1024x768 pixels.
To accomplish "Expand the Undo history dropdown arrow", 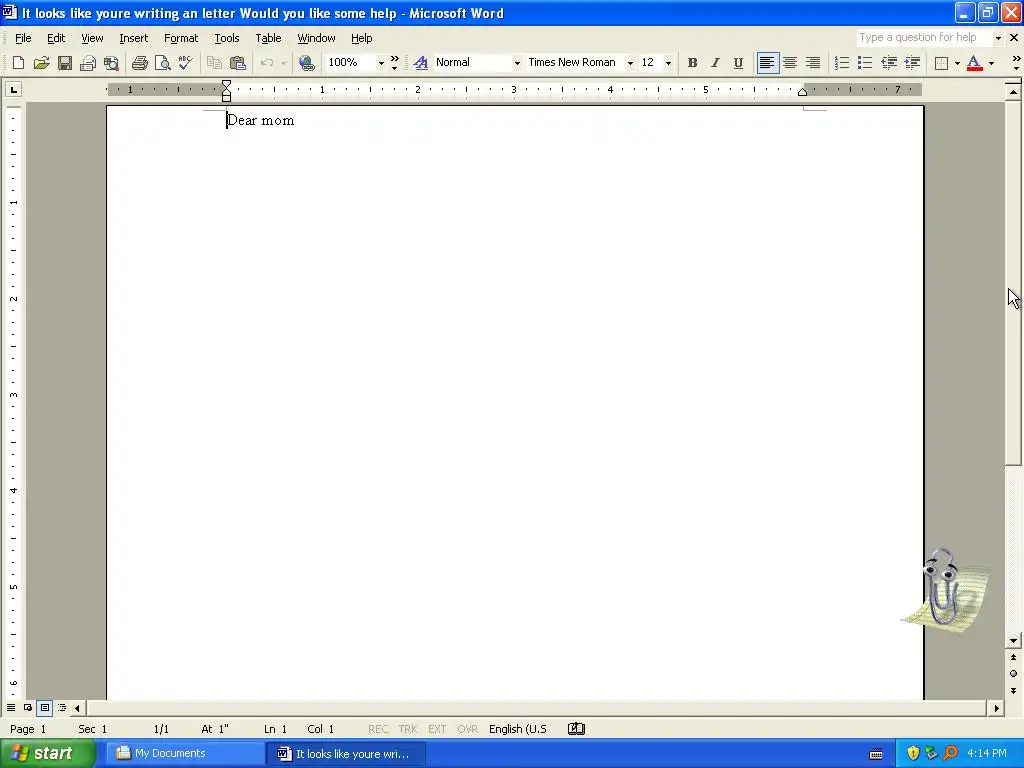I will pyautogui.click(x=283, y=63).
